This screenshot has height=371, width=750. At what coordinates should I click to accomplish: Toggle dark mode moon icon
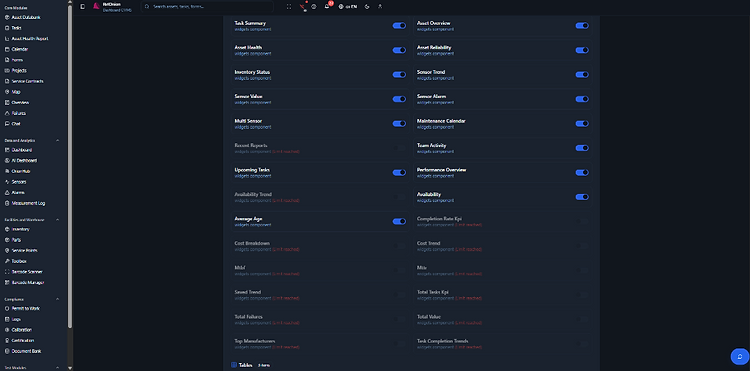tap(367, 7)
